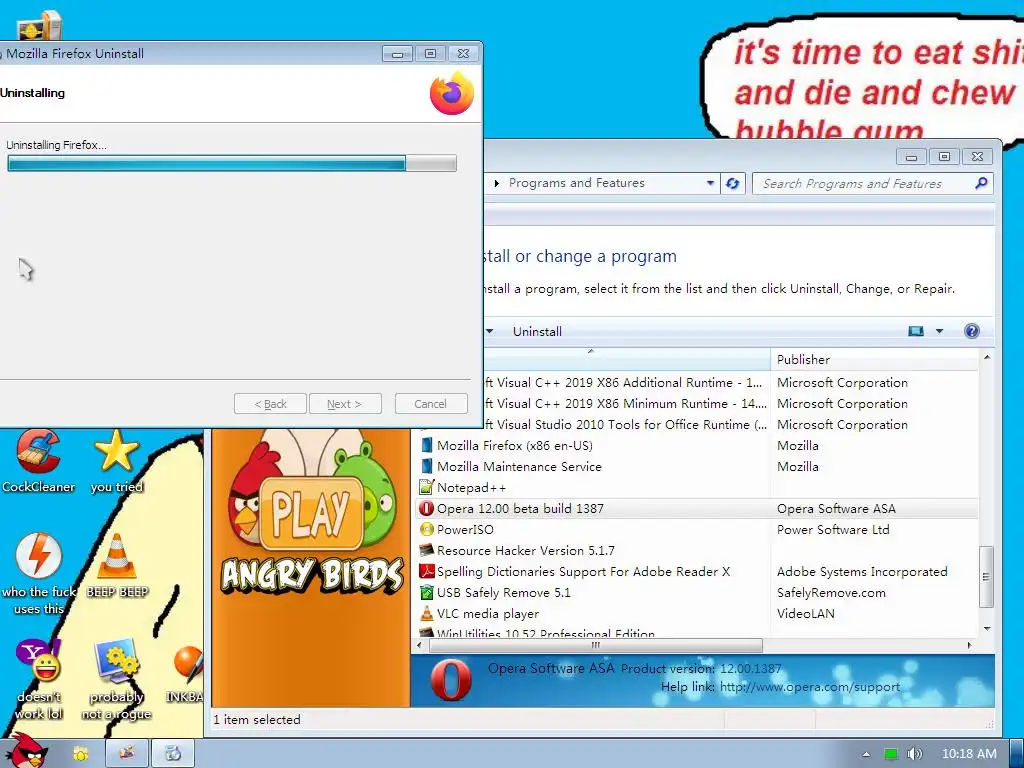Select Mozilla Maintenance Service row
Screen dimensions: 1024x768
coord(697,466)
